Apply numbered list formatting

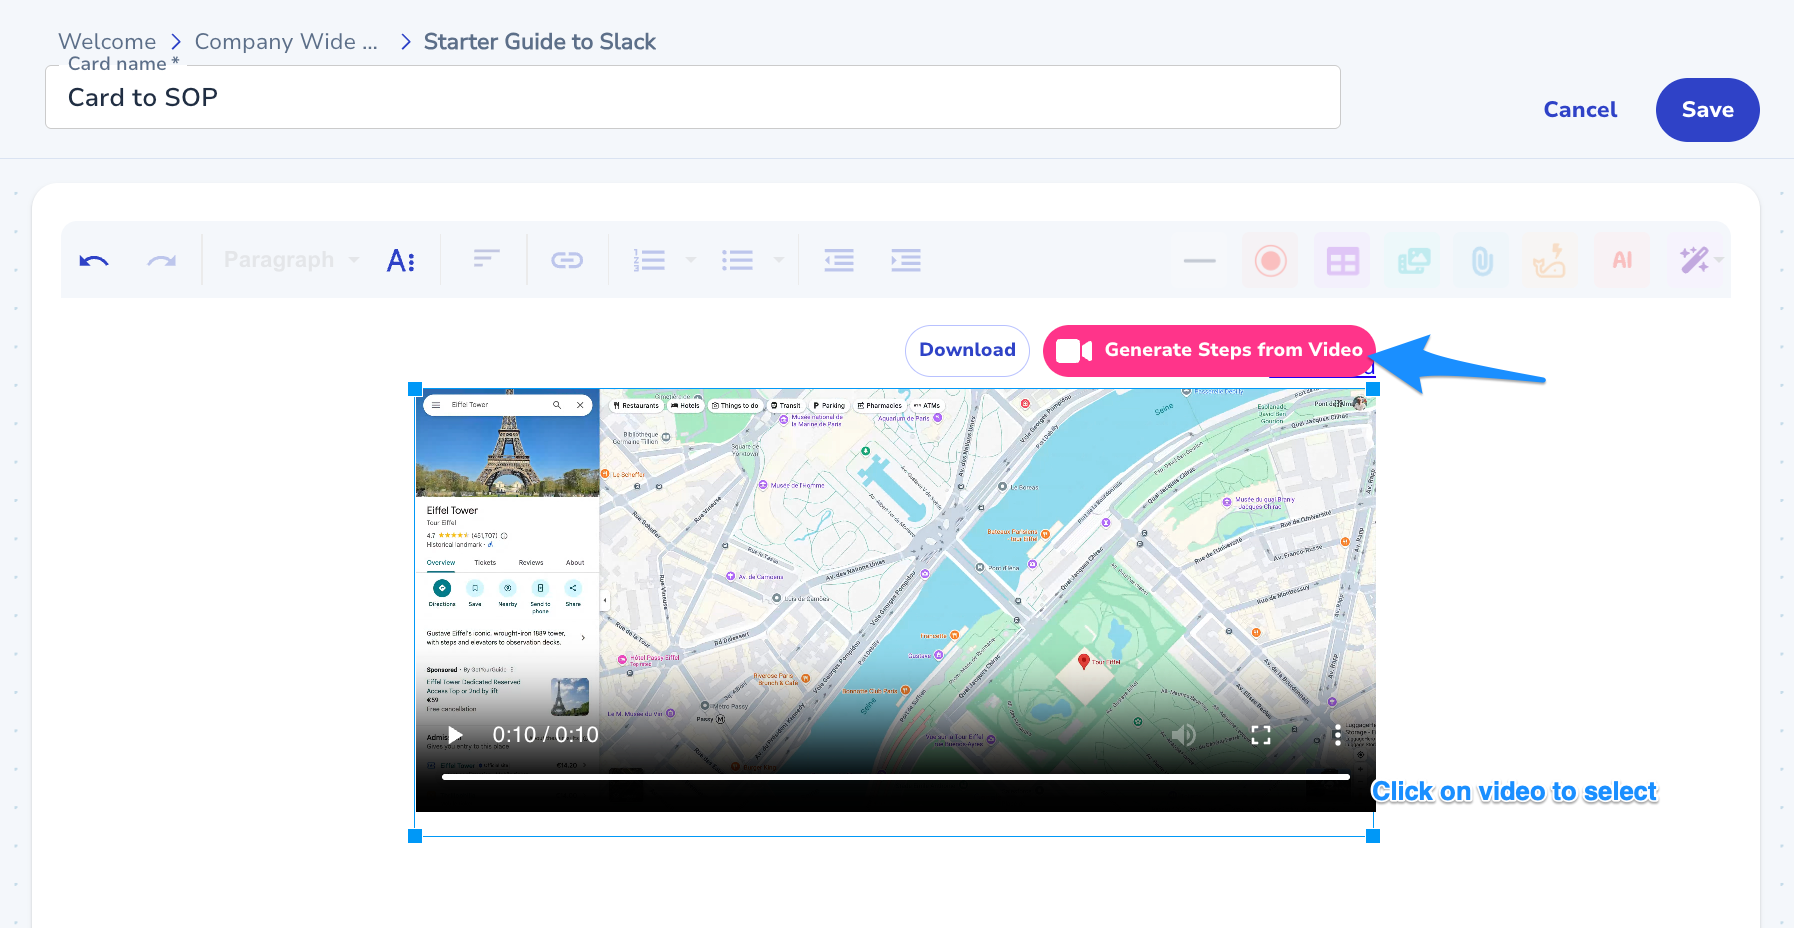(x=649, y=261)
